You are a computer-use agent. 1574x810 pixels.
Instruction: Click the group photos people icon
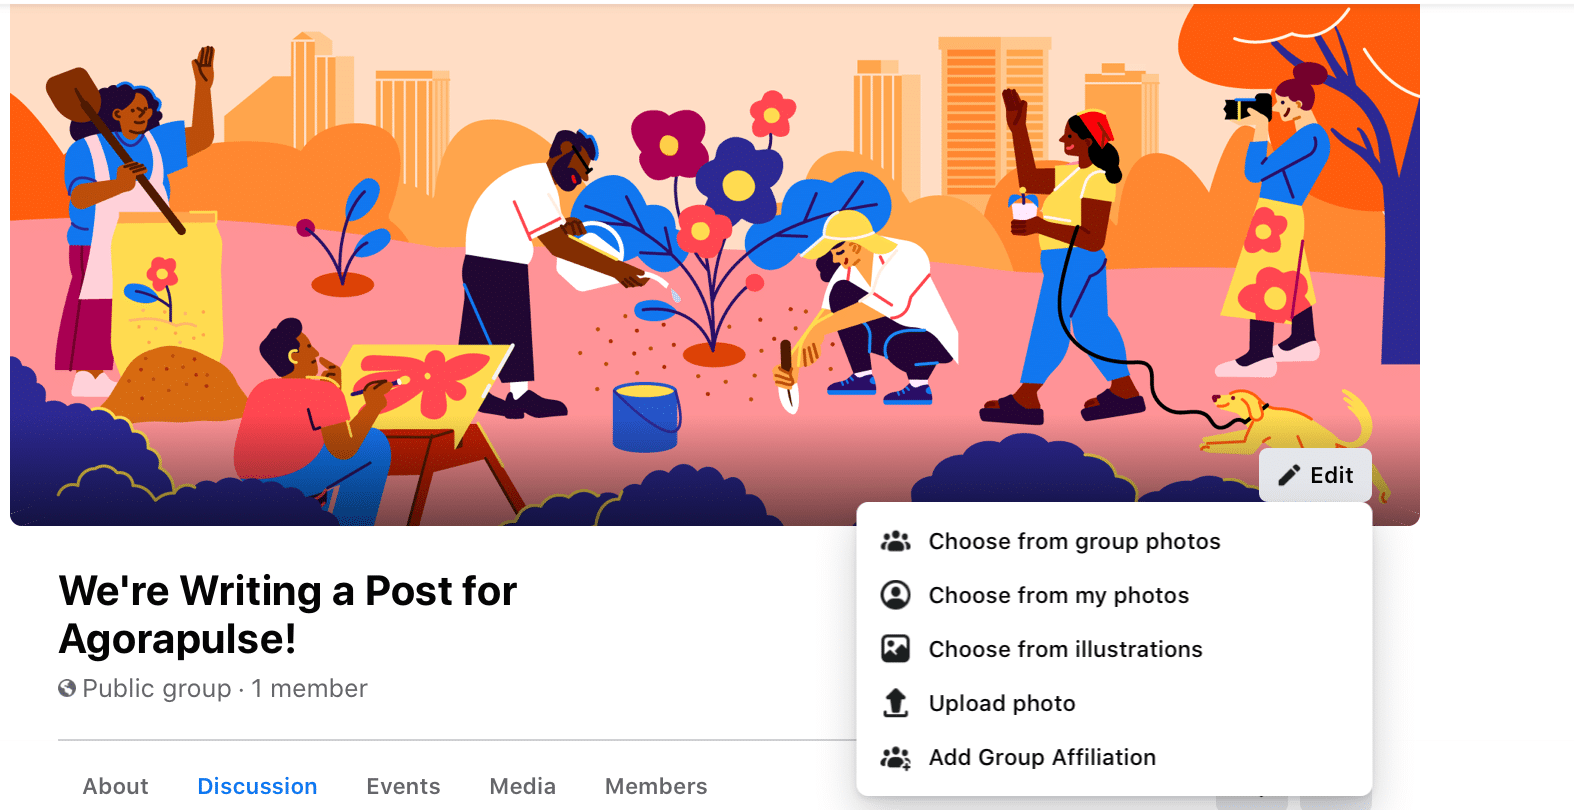tap(895, 541)
